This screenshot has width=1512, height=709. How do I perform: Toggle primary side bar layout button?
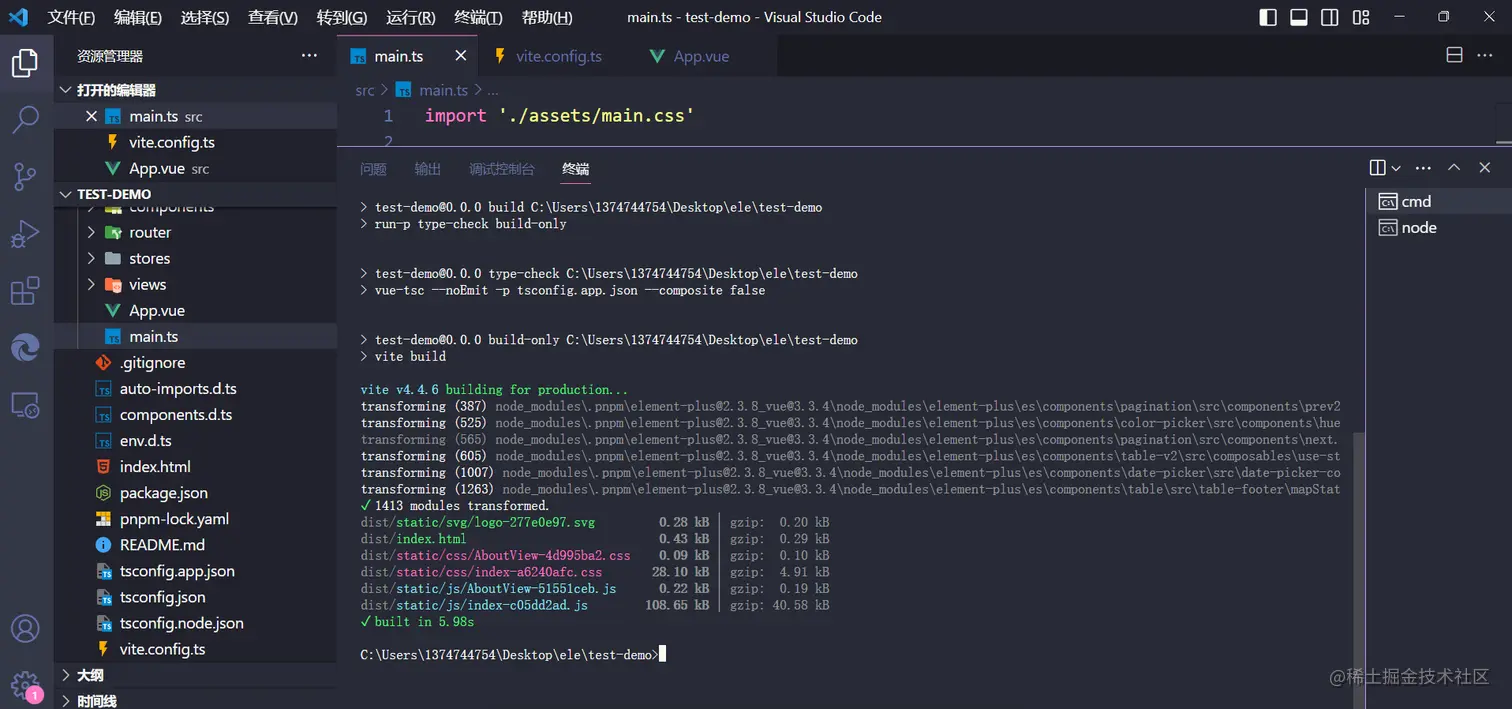coord(1268,17)
